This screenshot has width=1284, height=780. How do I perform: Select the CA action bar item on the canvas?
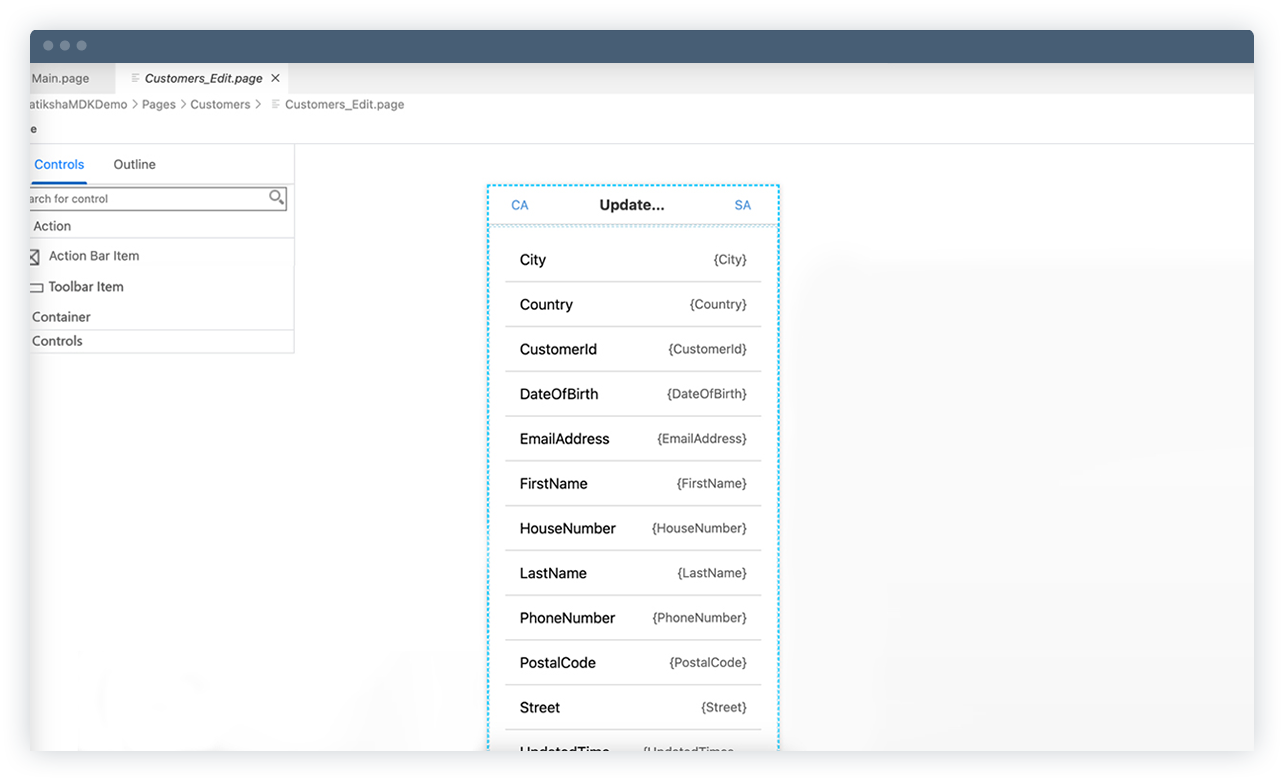click(x=520, y=205)
